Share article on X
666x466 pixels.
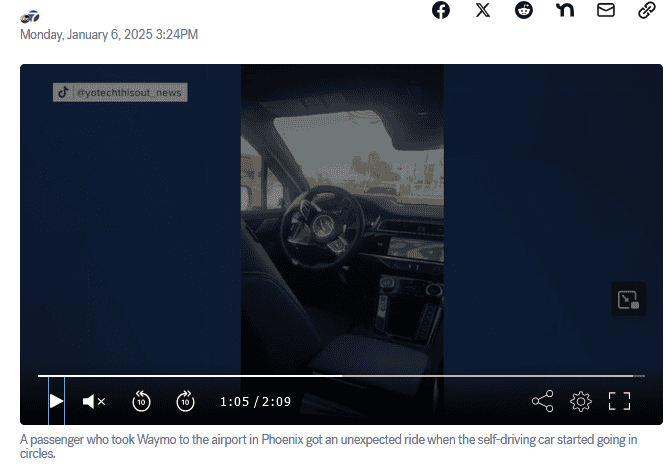483,10
